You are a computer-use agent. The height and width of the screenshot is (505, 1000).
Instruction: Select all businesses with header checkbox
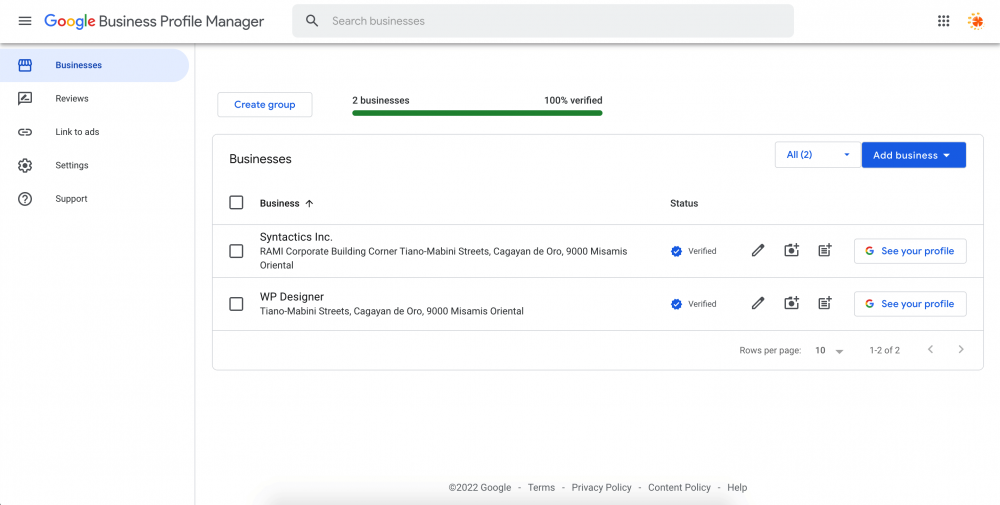[x=236, y=203]
